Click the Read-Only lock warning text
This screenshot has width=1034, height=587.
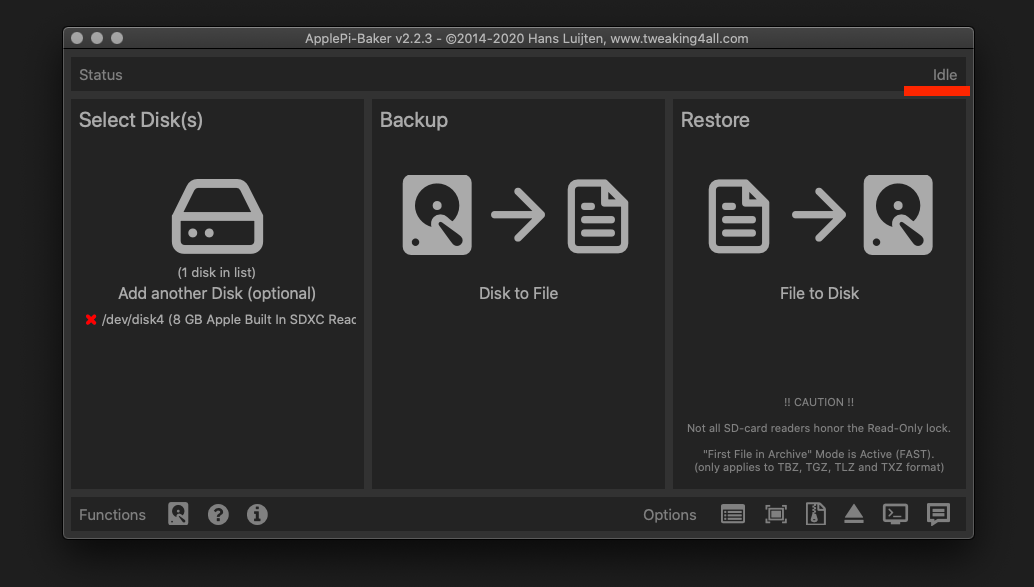click(818, 428)
